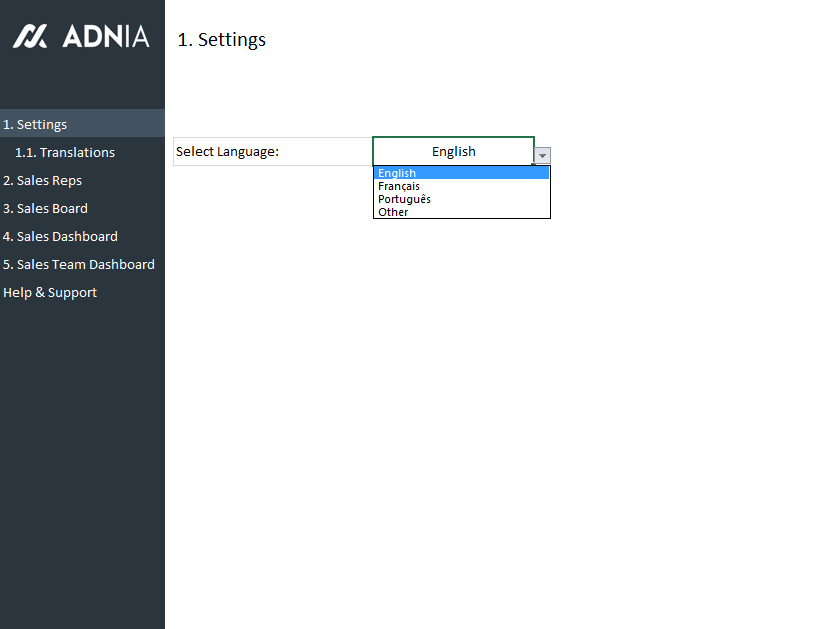Open the 1. Settings sidebar item
The width and height of the screenshot is (828, 629).
point(36,124)
